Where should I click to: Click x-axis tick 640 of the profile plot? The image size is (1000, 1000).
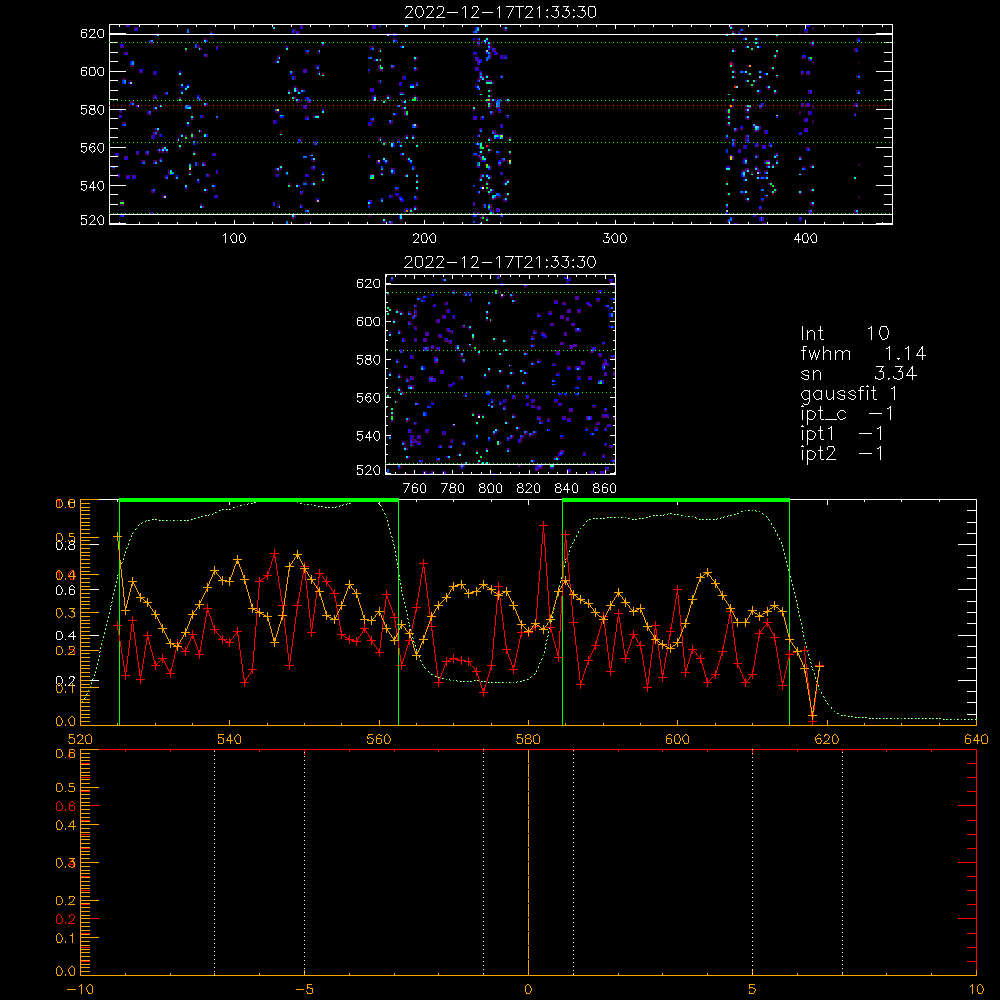(976, 739)
